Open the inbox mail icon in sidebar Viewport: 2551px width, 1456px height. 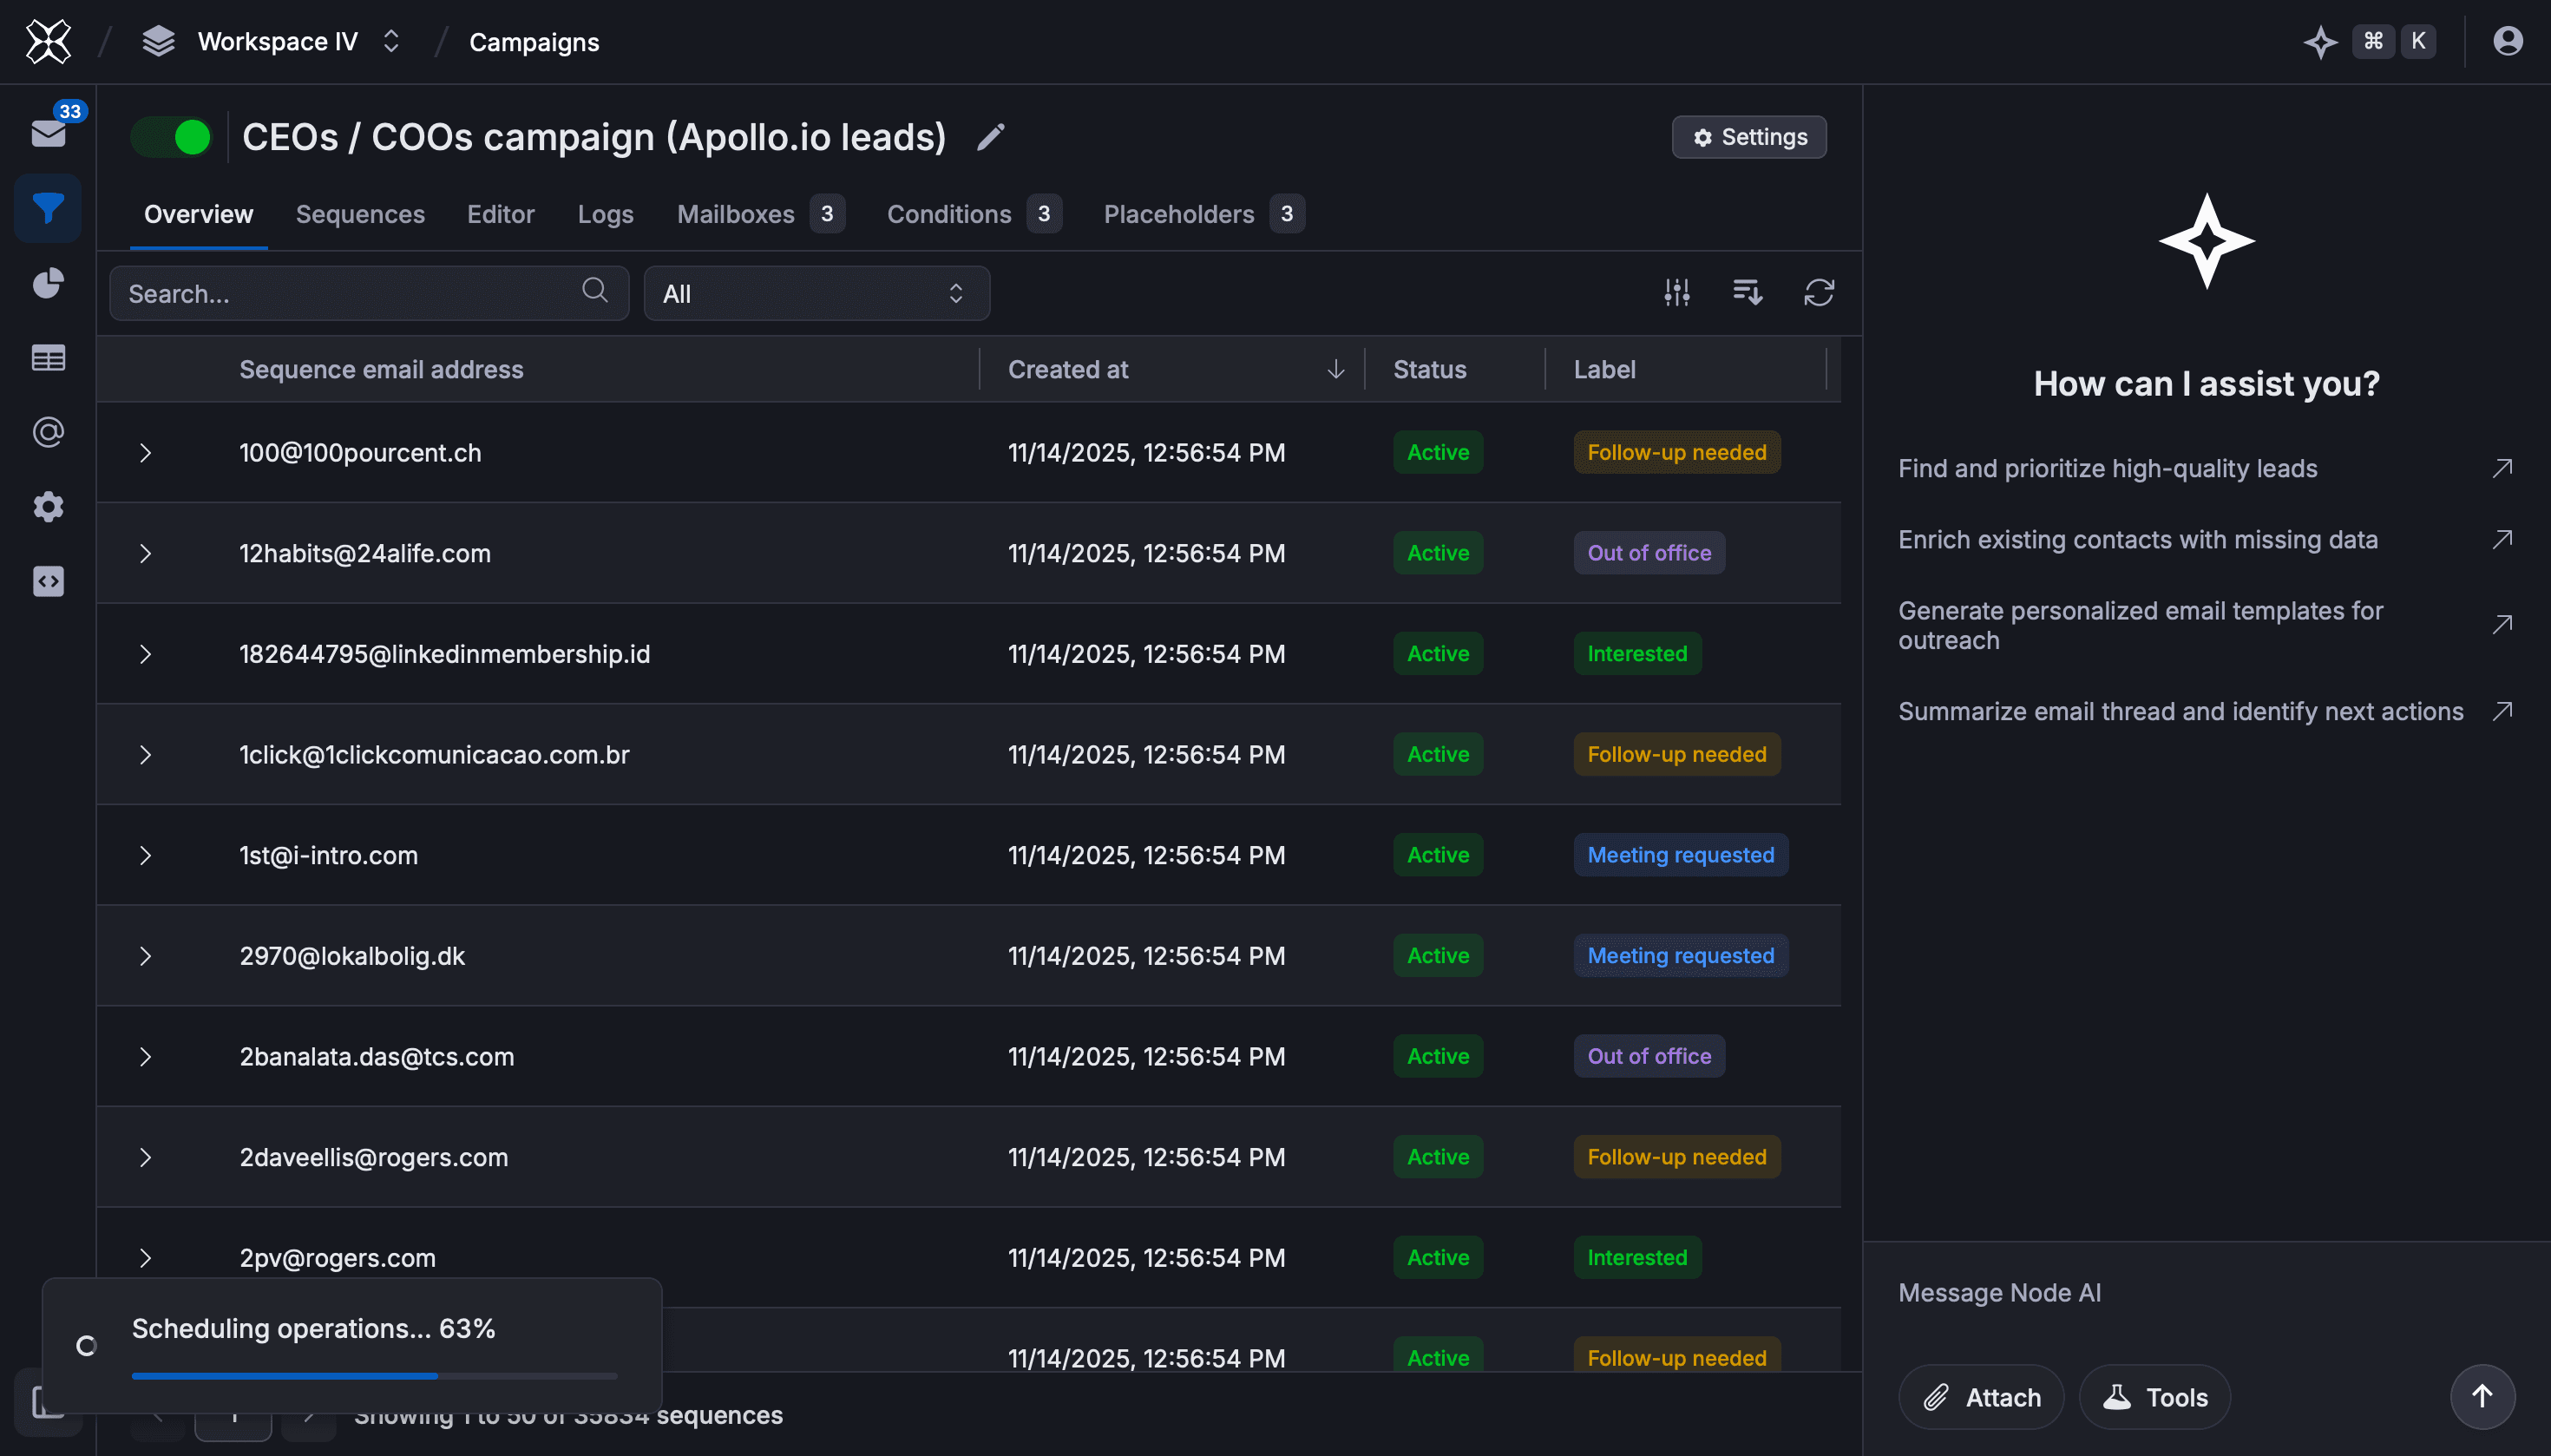[x=48, y=133]
